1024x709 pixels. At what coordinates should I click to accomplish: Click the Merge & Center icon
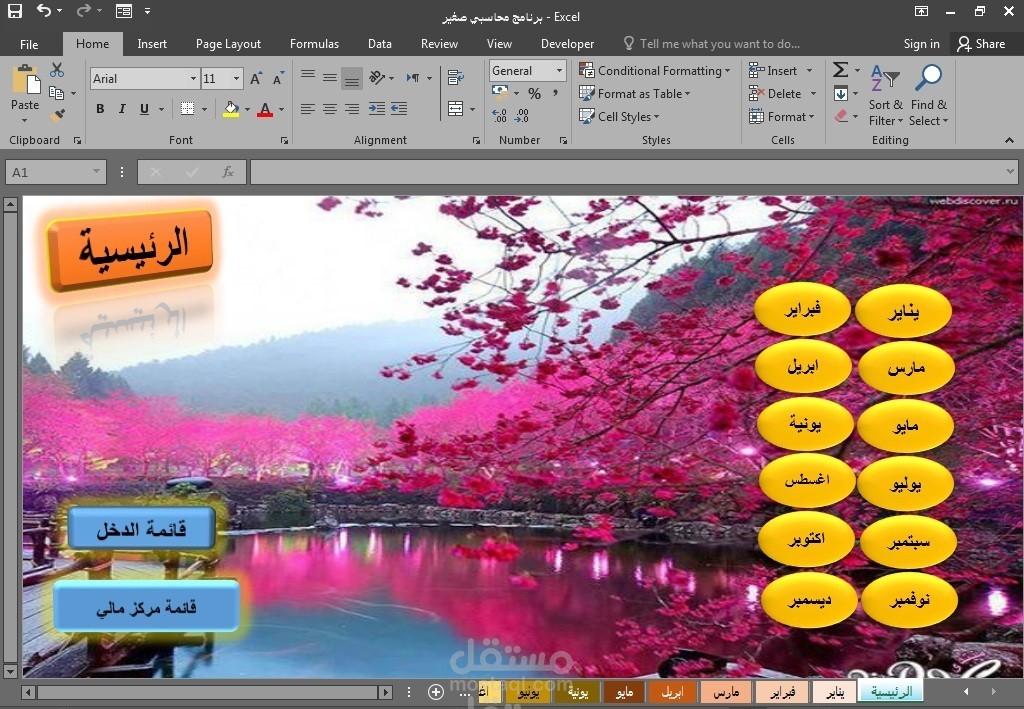pyautogui.click(x=456, y=108)
